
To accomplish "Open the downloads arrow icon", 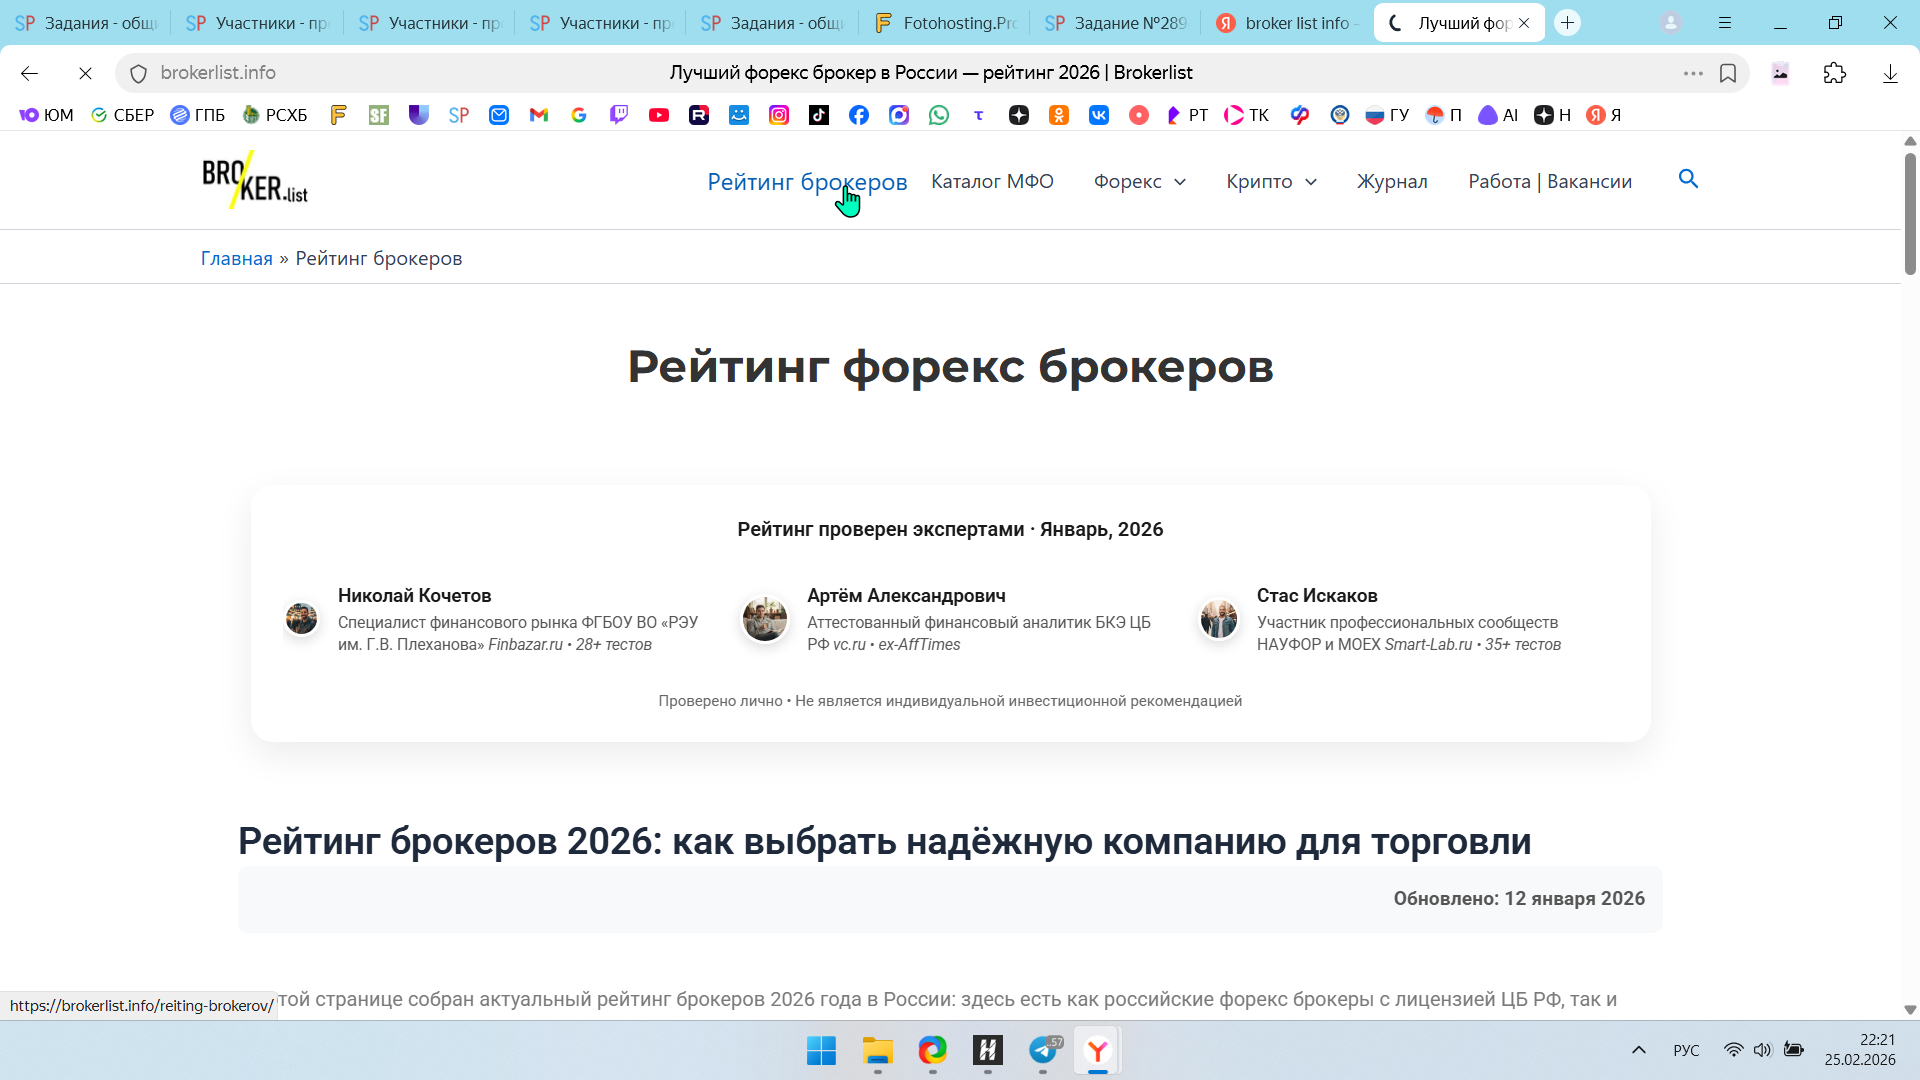I will point(1890,73).
